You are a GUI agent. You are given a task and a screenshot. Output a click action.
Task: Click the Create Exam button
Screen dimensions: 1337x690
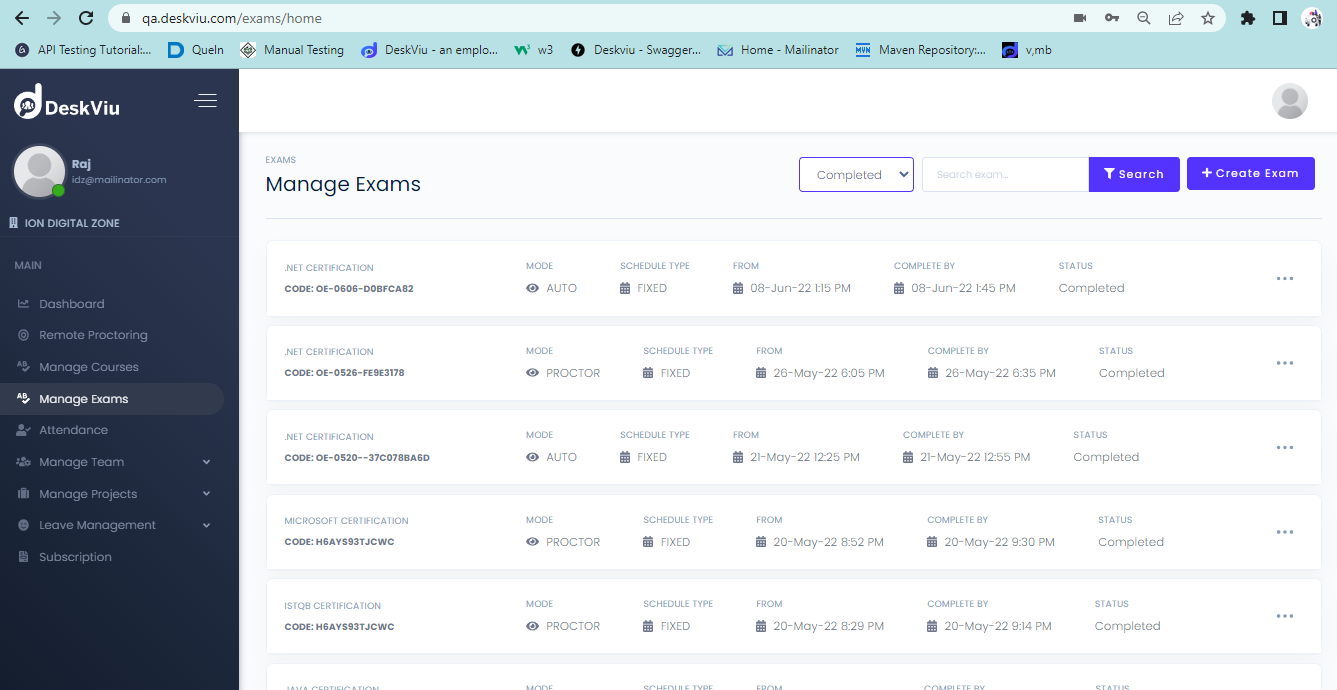(1250, 173)
